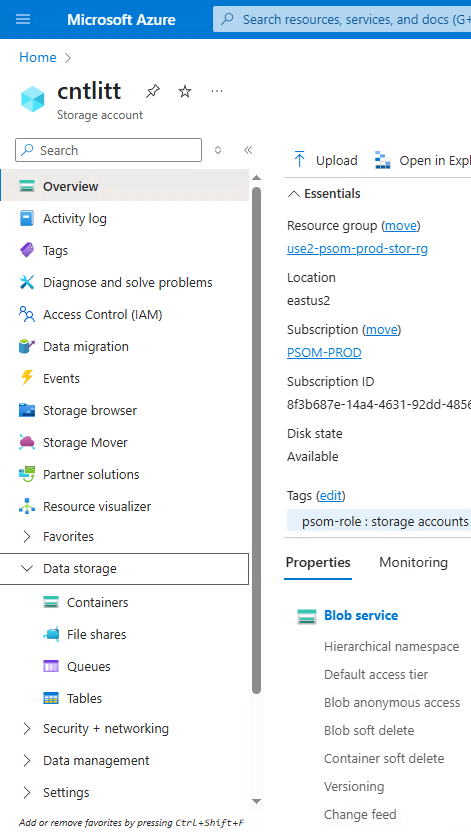Viewport: 471px width, 832px height.
Task: Click the File shares icon
Action: pos(51,634)
